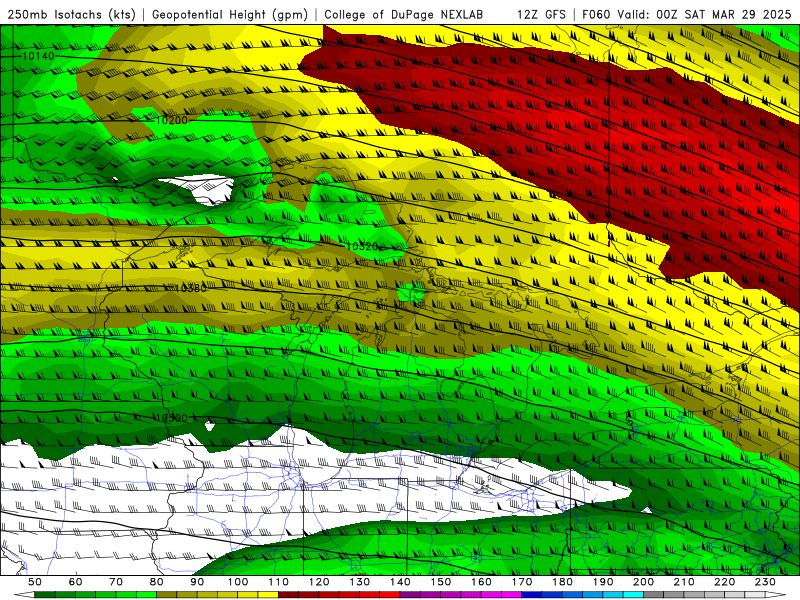The width and height of the screenshot is (800, 600).
Task: Click the 10200 height contour label
Action: tap(171, 120)
